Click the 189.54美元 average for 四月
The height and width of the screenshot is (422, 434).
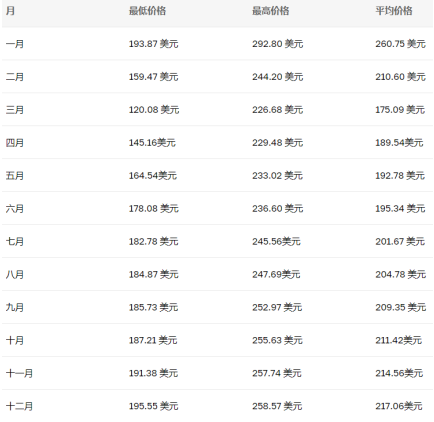399,143
